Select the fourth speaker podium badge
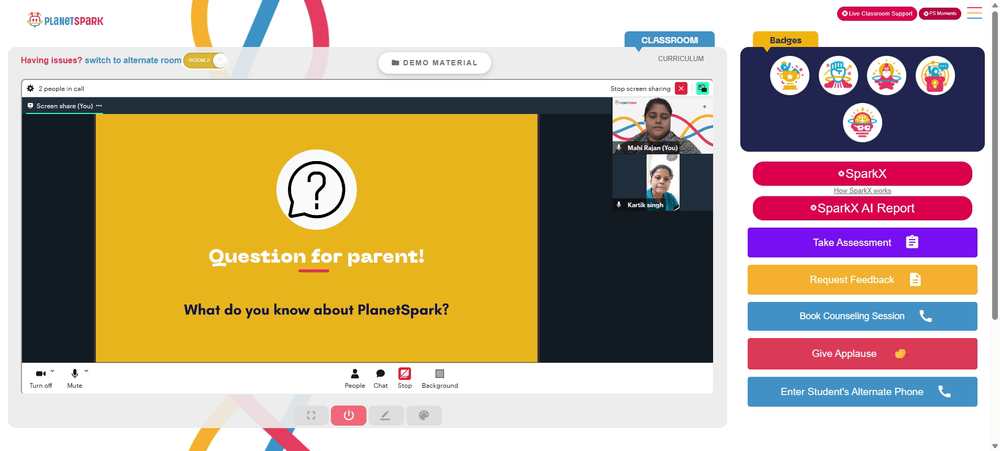This screenshot has width=1000, height=451. pyautogui.click(x=935, y=75)
